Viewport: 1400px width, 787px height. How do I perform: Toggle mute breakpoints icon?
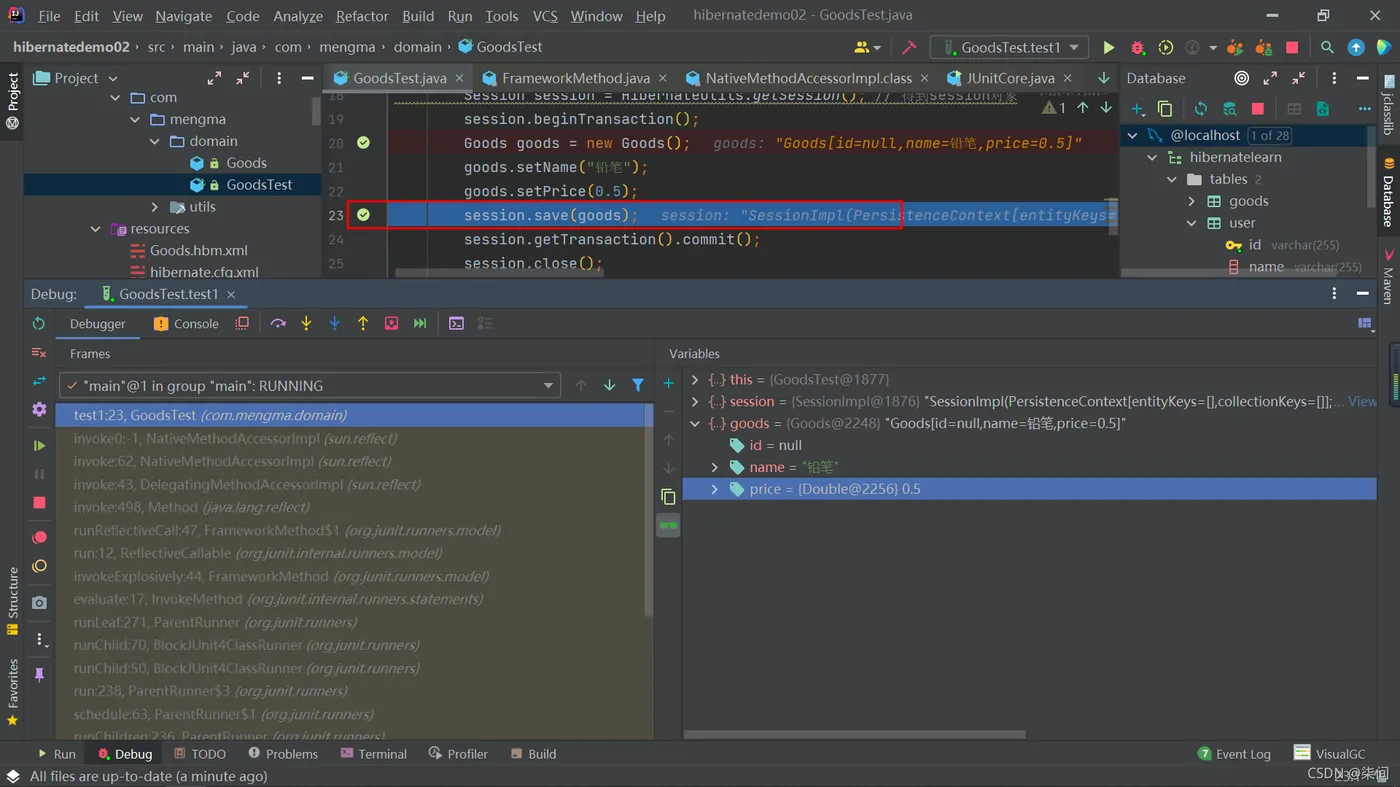pyautogui.click(x=39, y=566)
